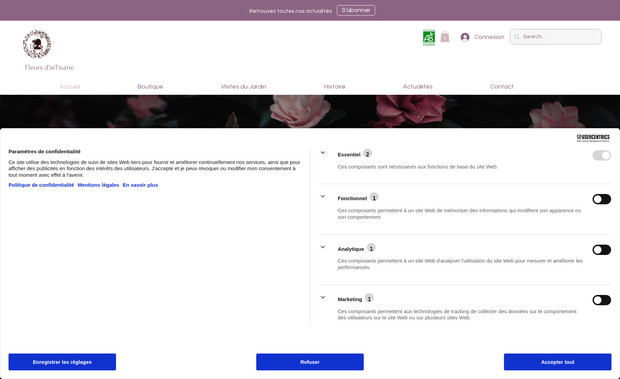
Task: Click the S'abonner button in top banner
Action: pos(356,10)
